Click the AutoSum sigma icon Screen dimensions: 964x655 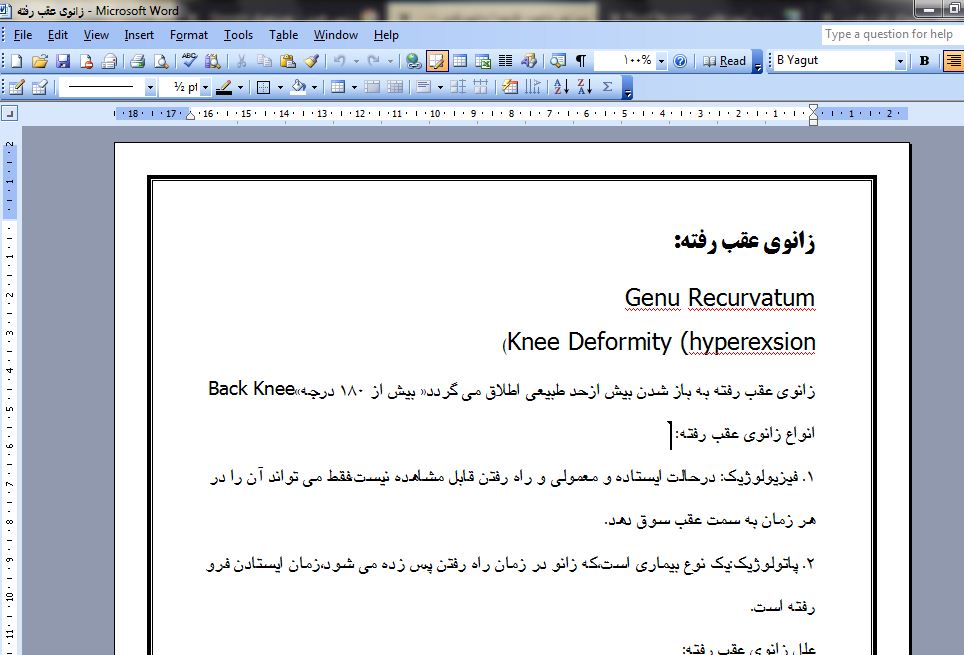(607, 87)
